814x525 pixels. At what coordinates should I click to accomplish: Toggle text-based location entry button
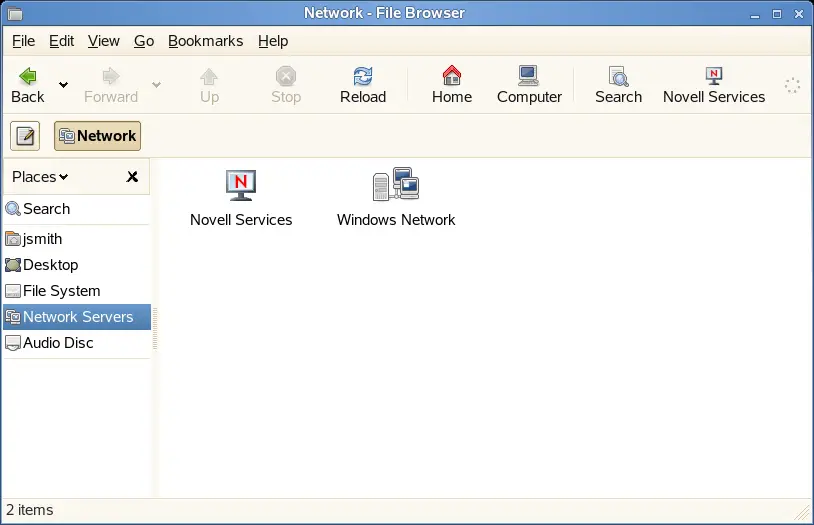(x=25, y=136)
